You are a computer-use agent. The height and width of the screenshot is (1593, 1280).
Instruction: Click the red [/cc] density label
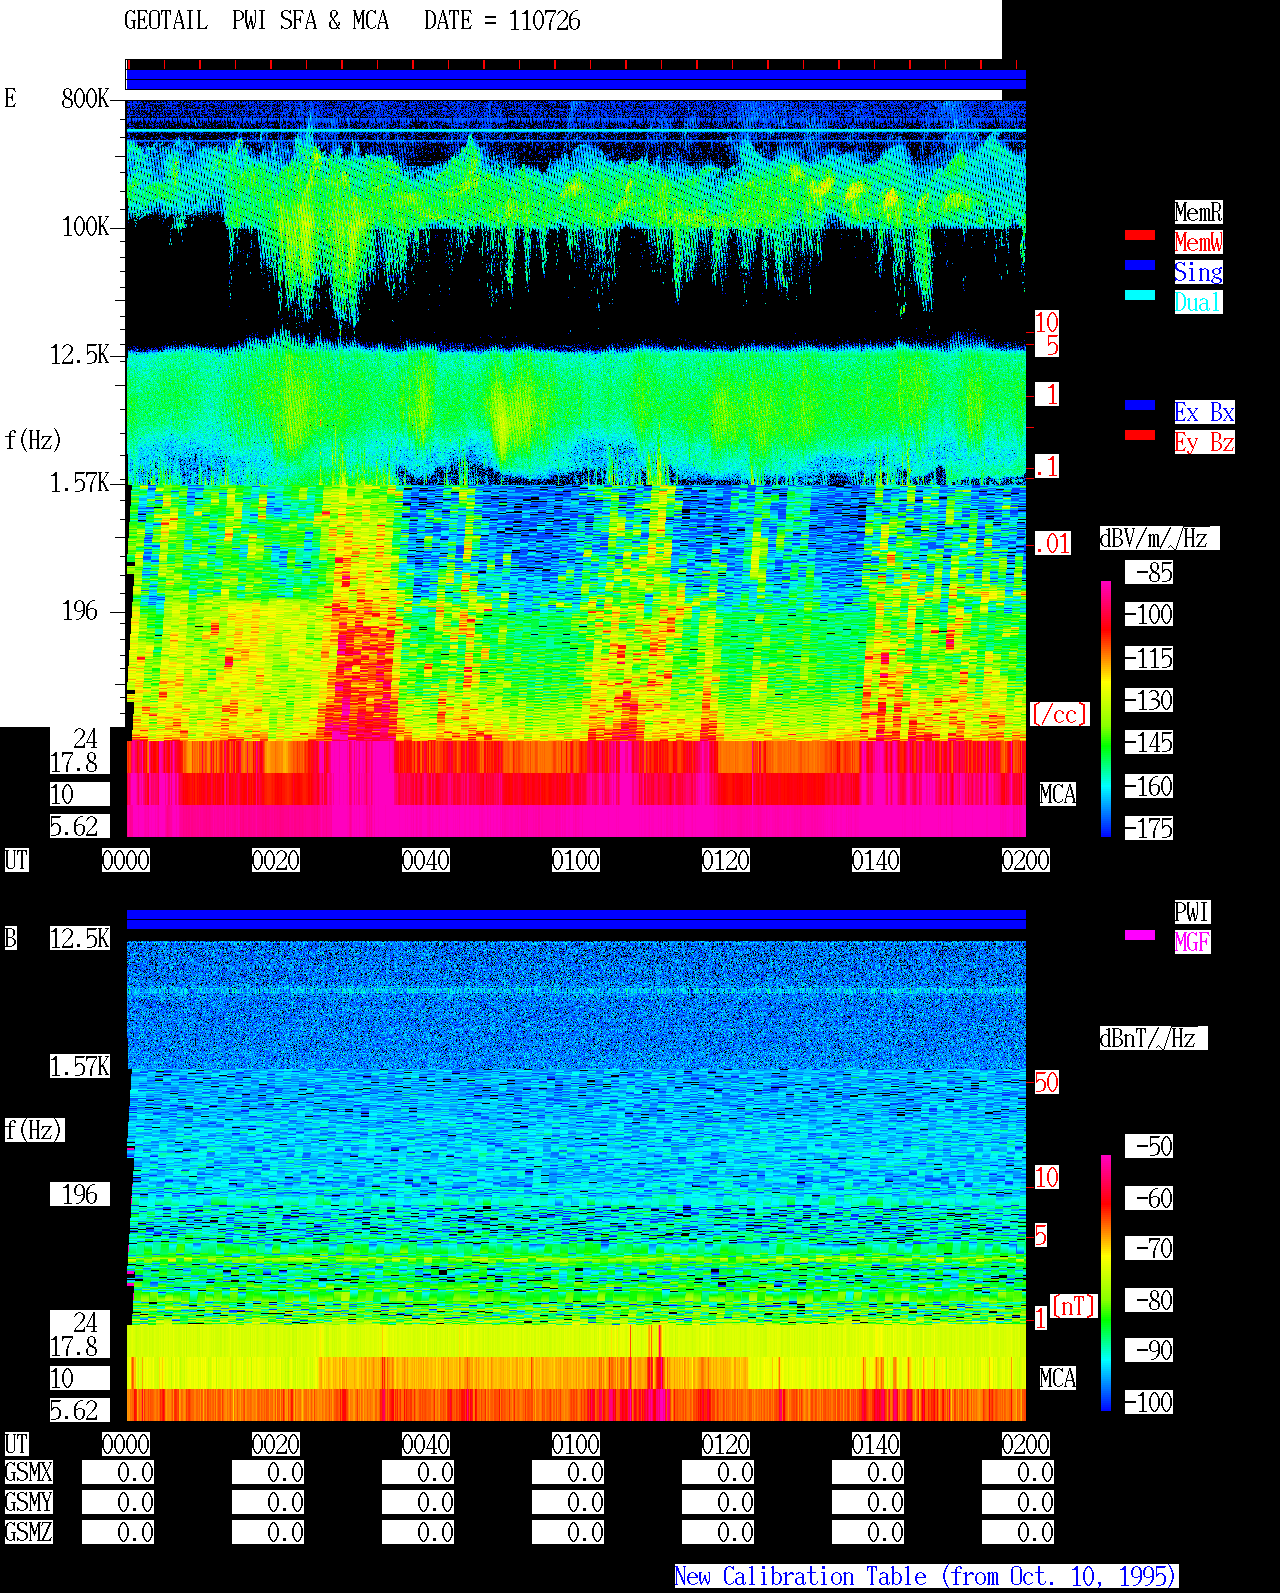pyautogui.click(x=1059, y=714)
